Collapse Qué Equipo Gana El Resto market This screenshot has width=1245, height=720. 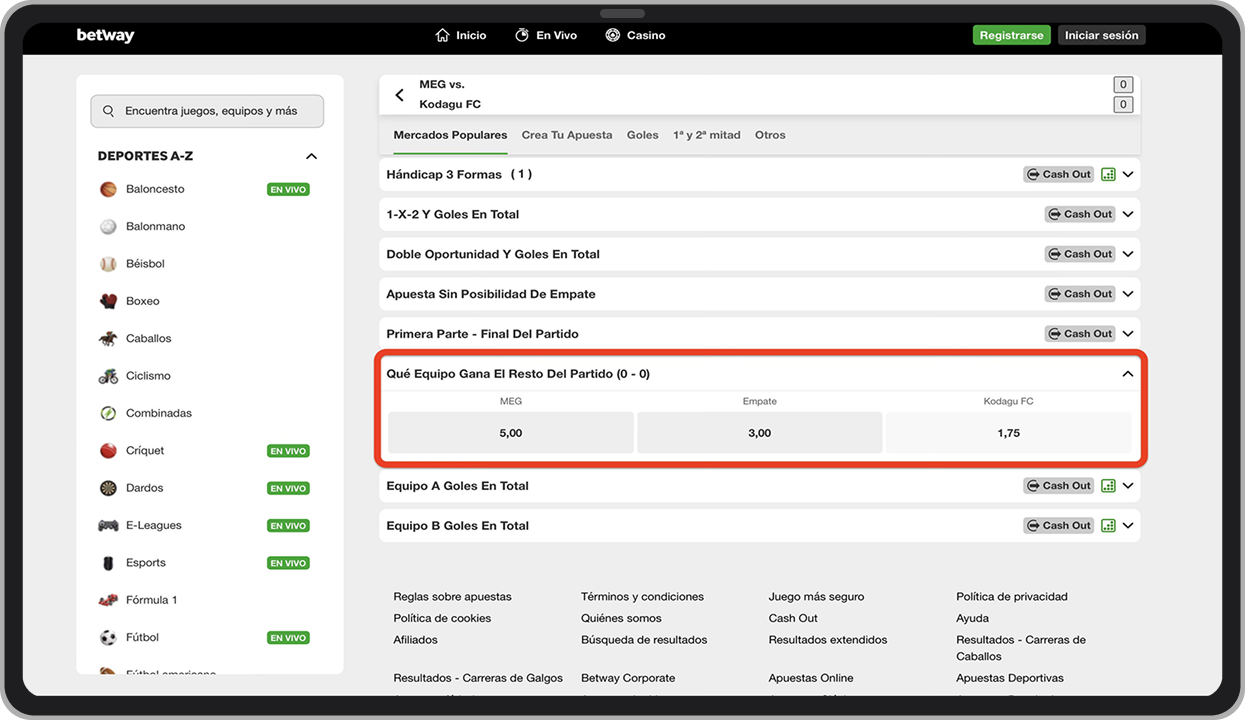pyautogui.click(x=1128, y=374)
